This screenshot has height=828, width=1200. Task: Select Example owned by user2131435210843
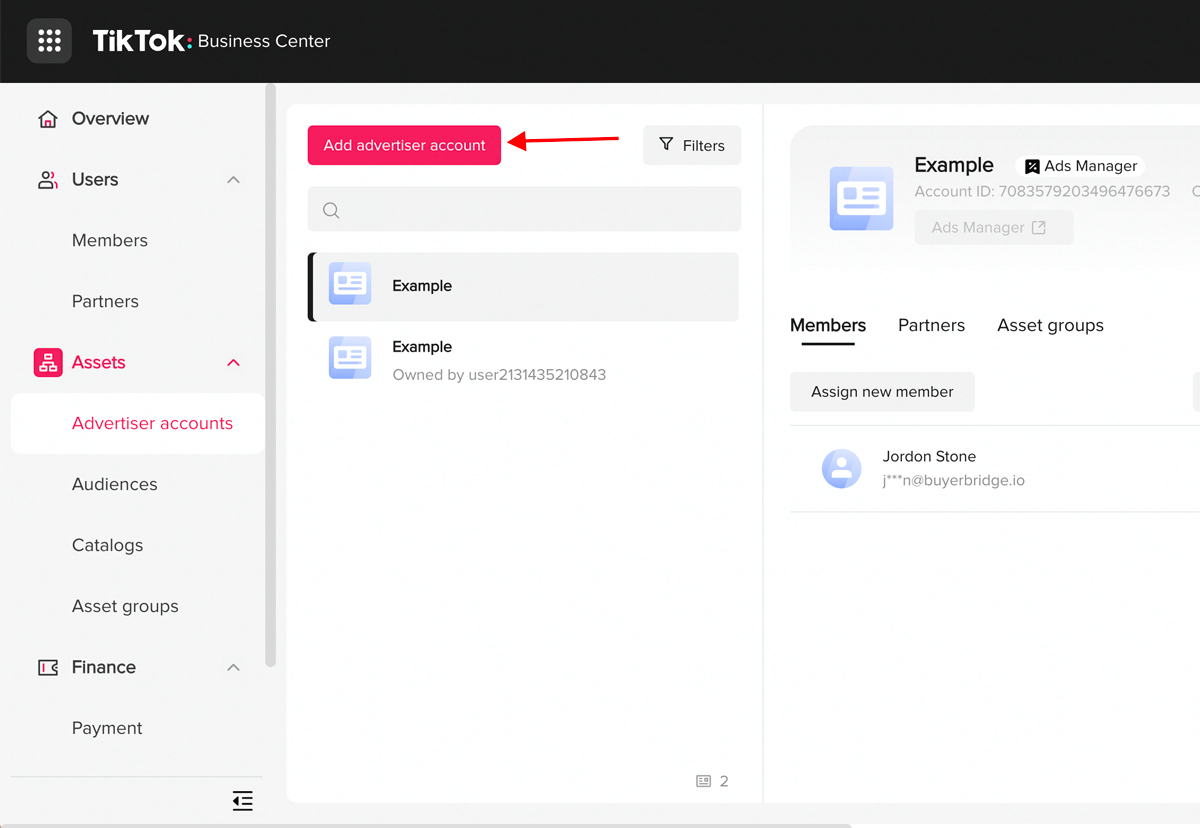coord(524,360)
